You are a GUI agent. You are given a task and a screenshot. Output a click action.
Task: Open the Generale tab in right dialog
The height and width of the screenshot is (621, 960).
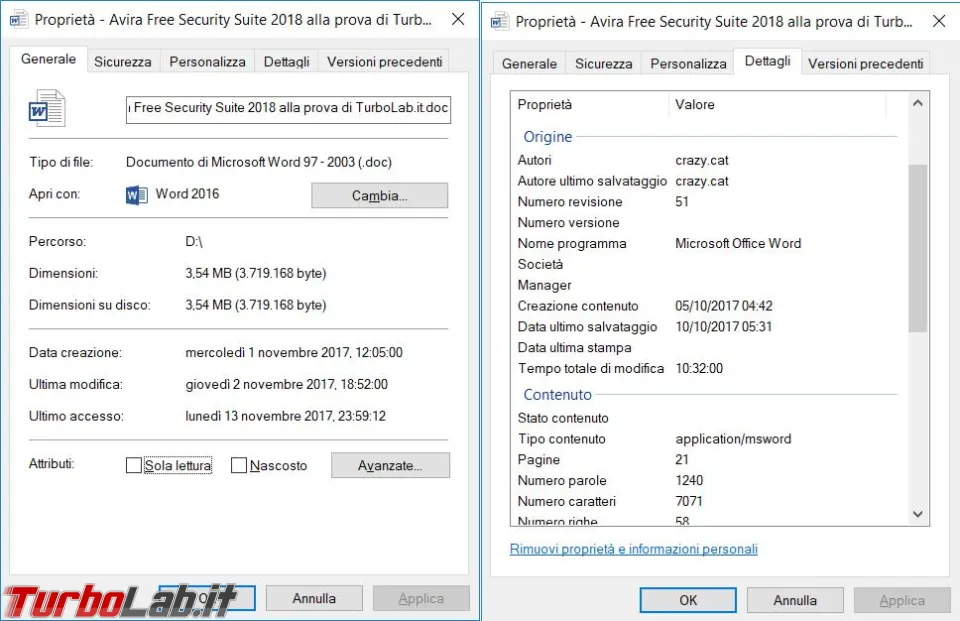529,64
